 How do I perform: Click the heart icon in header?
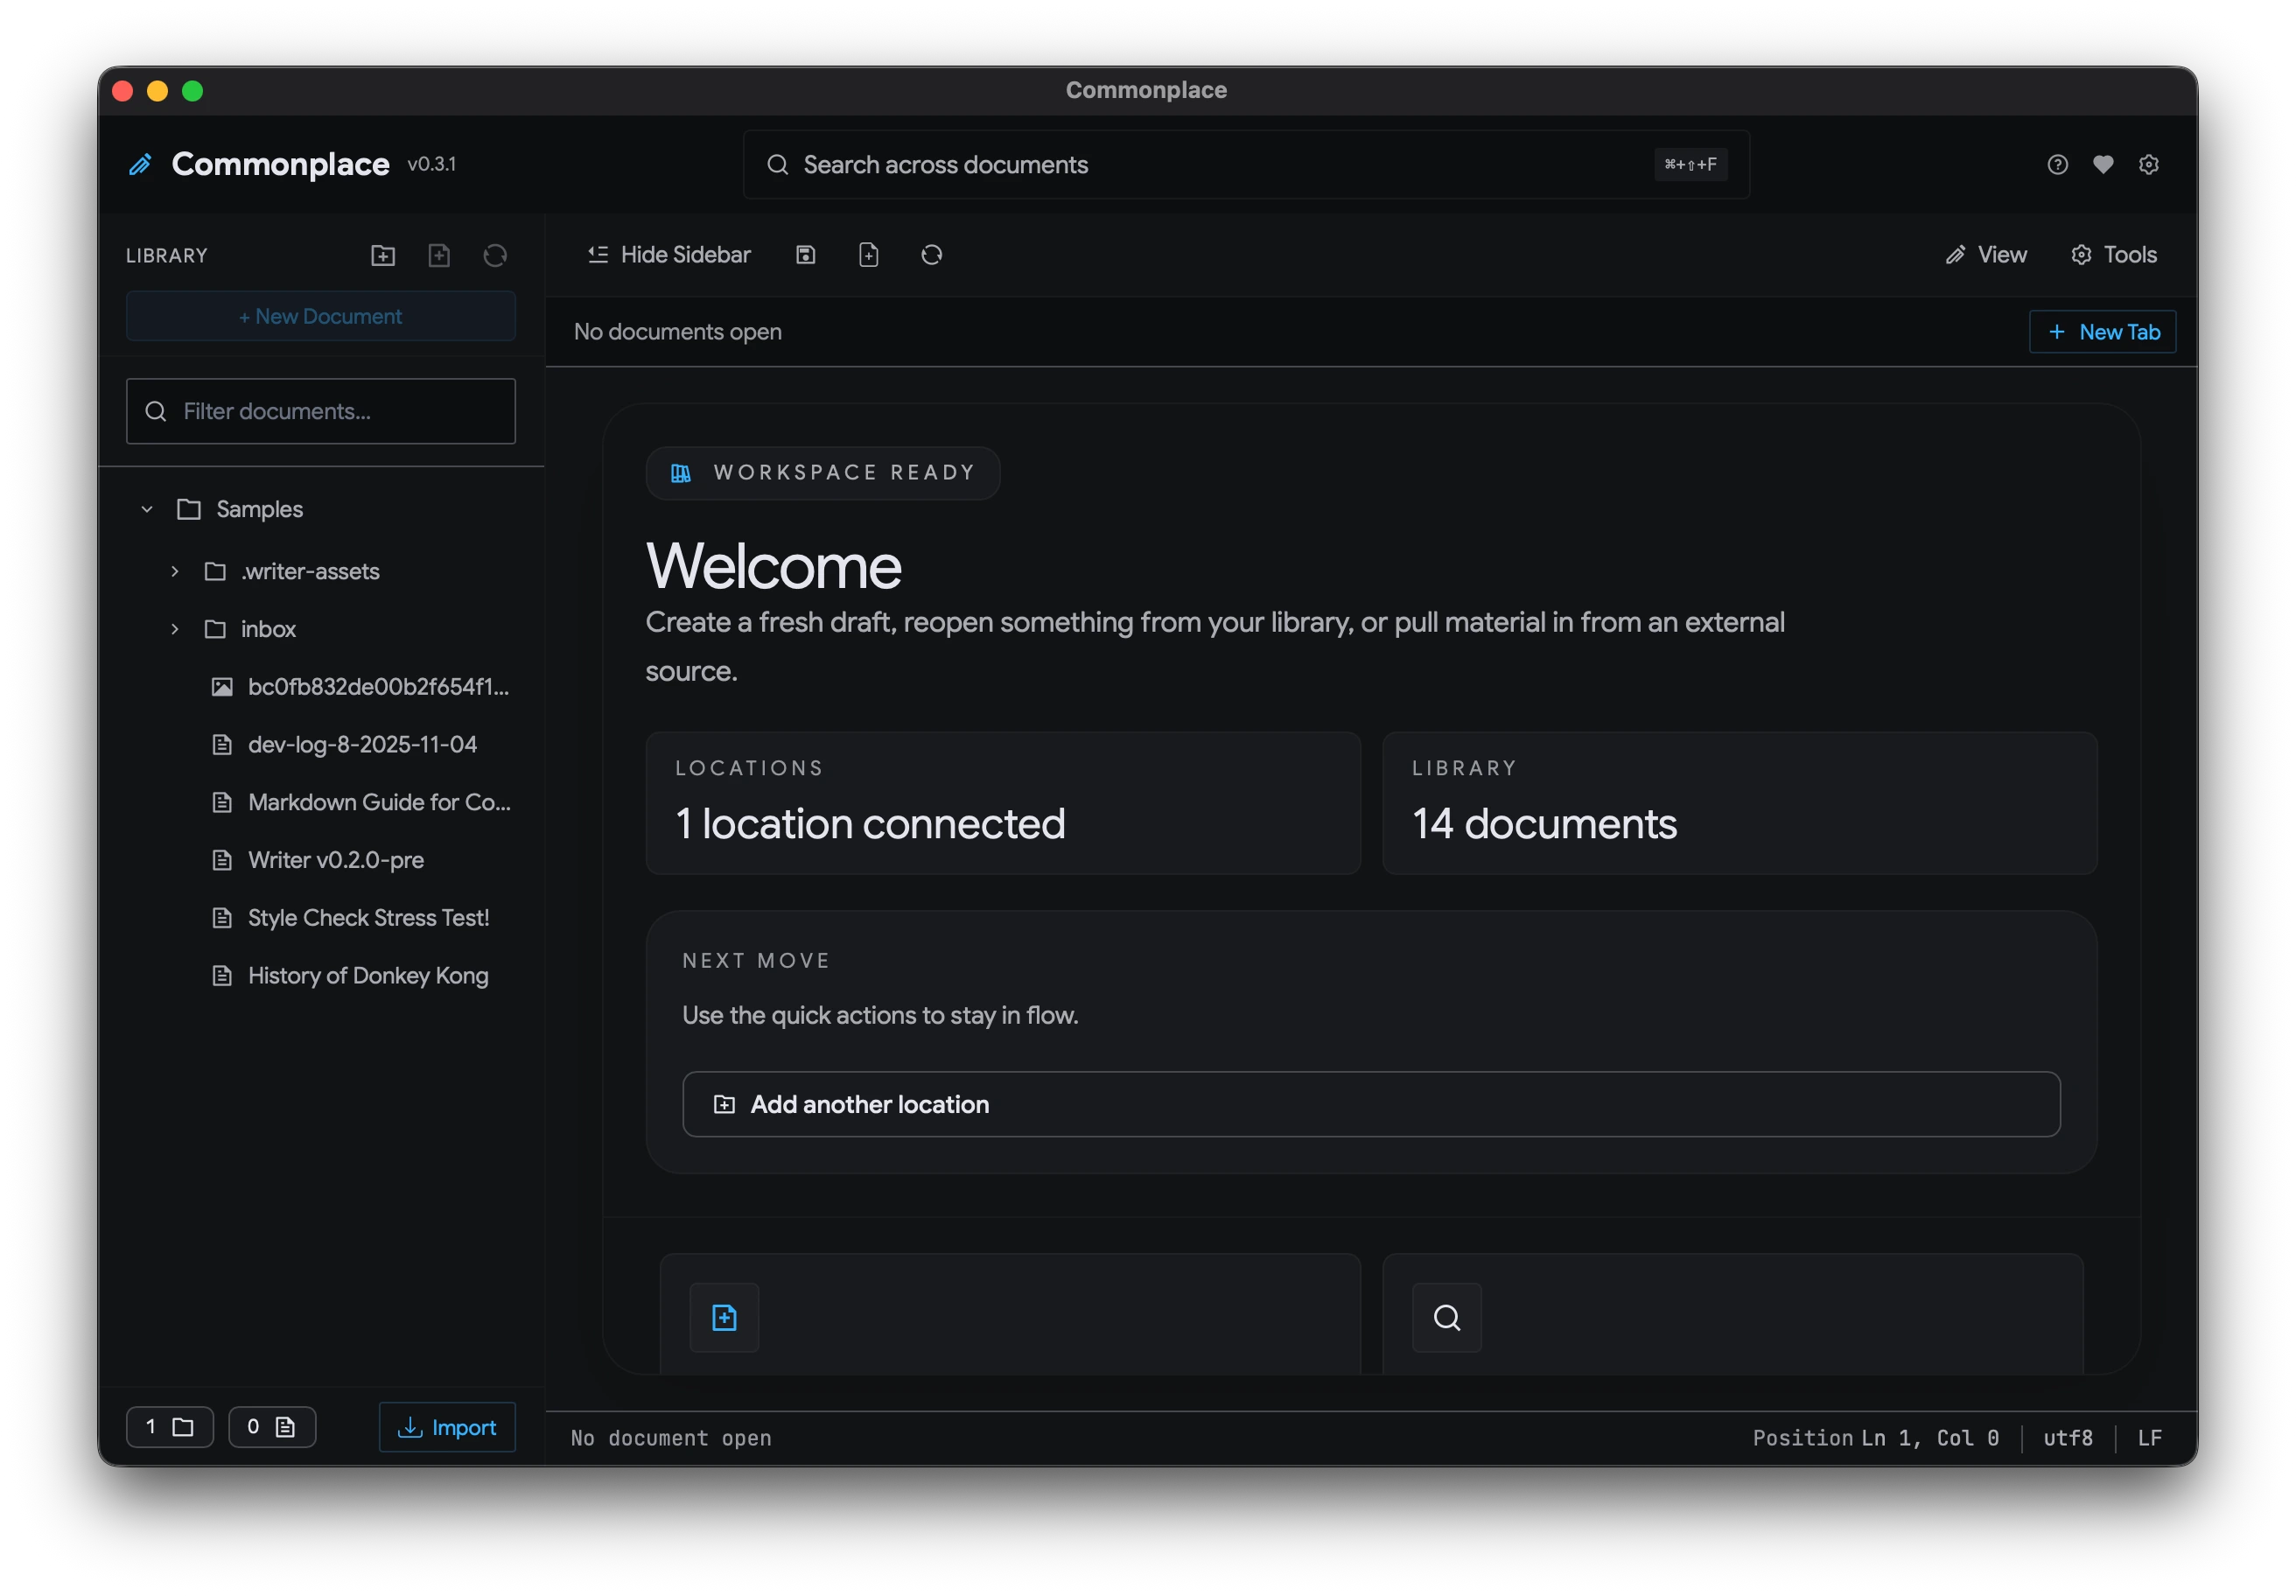tap(2103, 165)
